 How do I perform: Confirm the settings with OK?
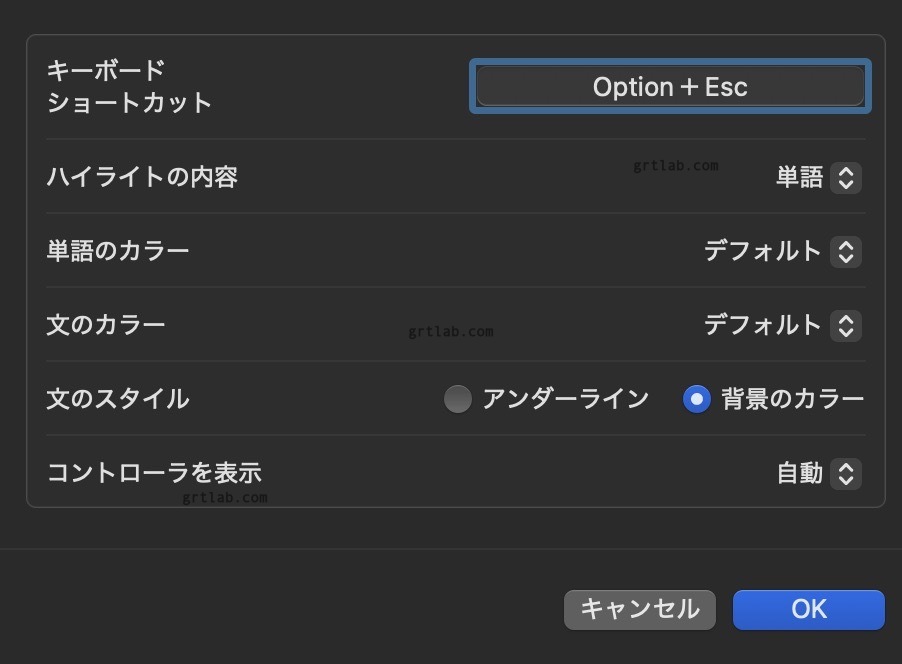pyautogui.click(x=808, y=610)
